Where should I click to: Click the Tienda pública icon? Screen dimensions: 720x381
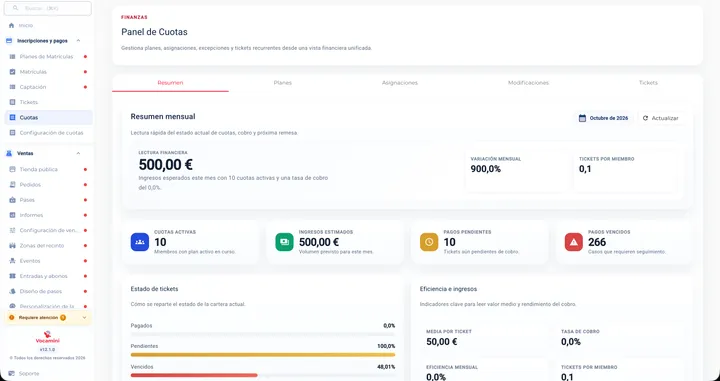tap(12, 169)
